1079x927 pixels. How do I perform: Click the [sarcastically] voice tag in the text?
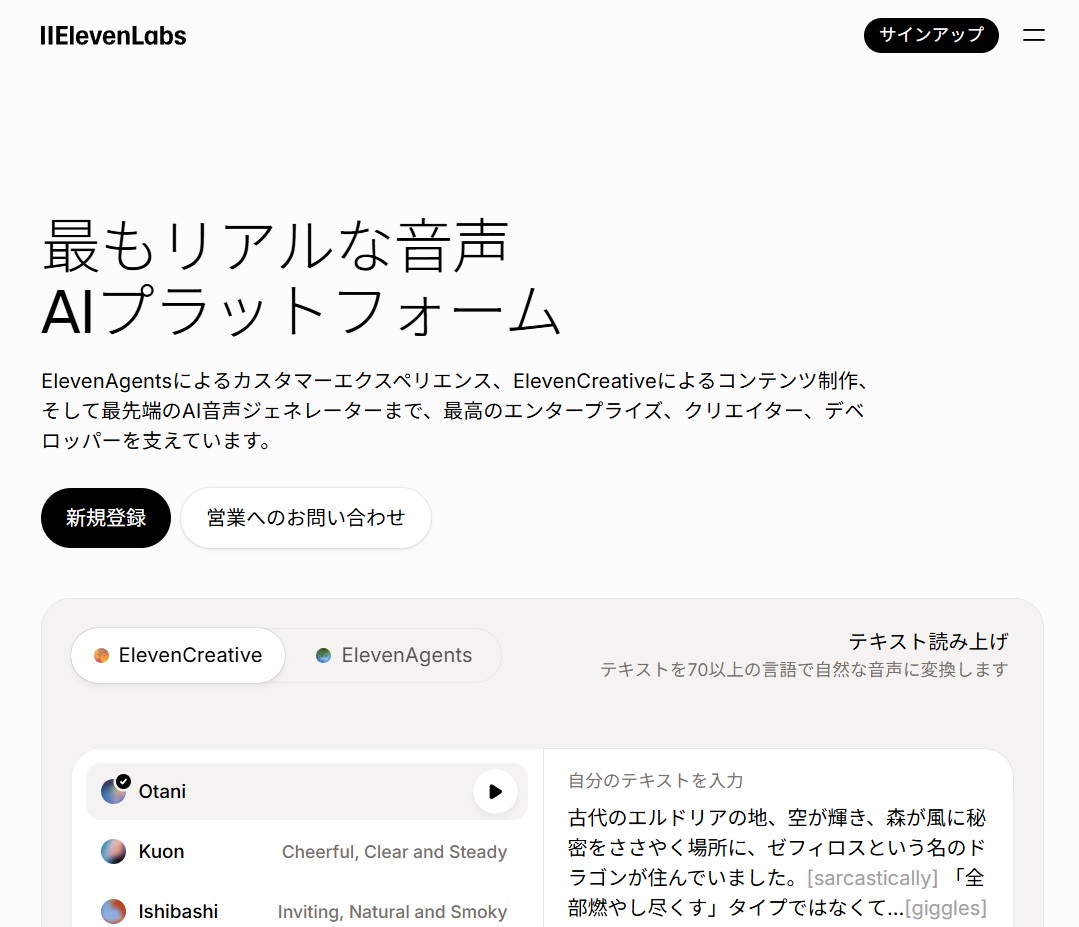pyautogui.click(x=872, y=878)
